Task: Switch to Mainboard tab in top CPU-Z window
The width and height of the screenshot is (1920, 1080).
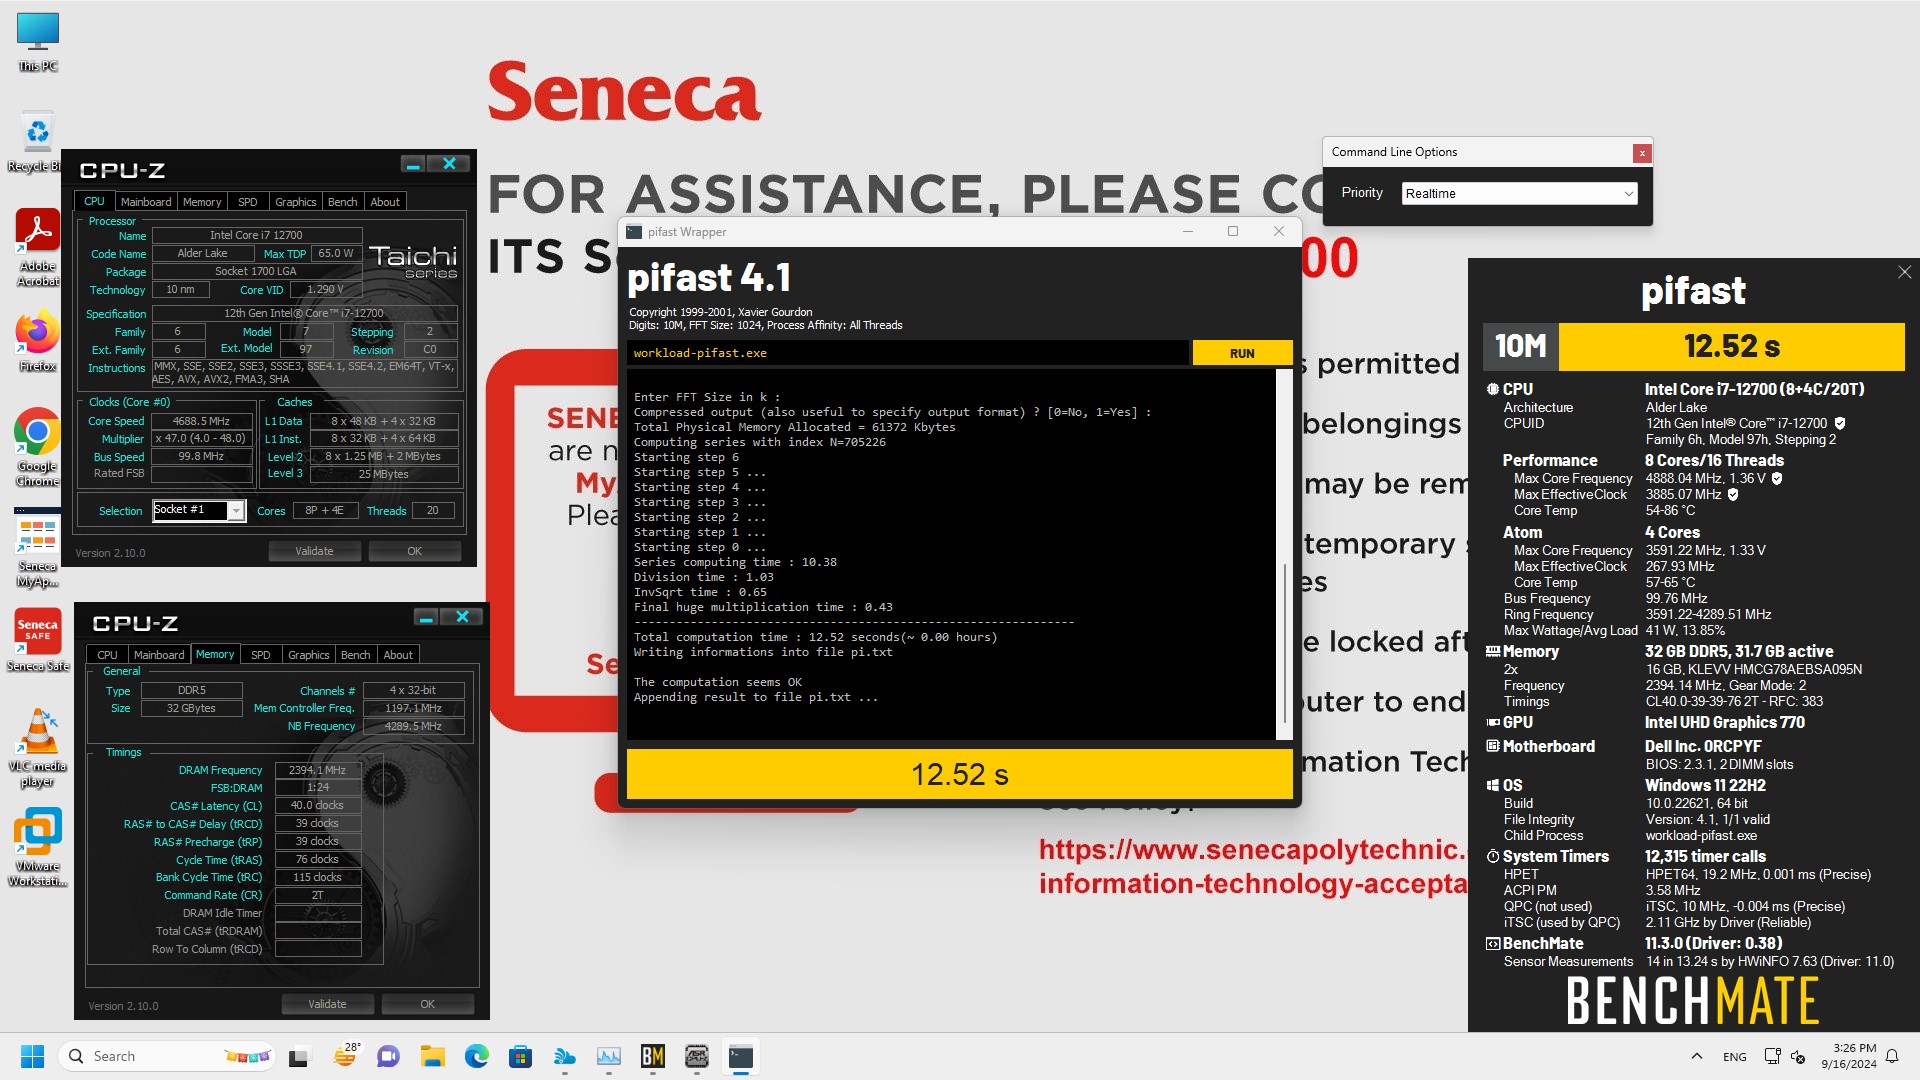Action: point(146,202)
